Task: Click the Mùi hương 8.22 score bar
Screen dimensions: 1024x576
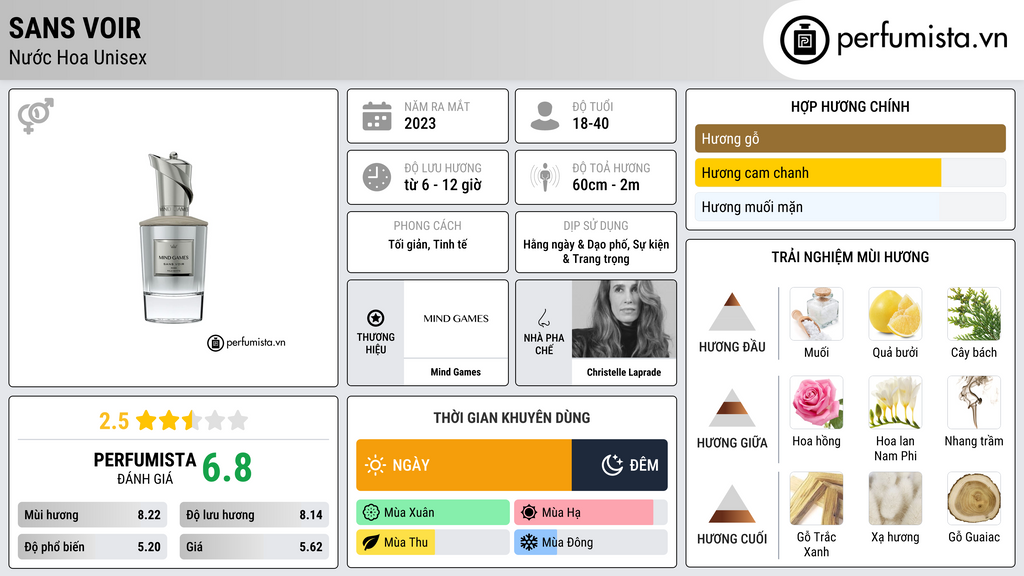Action: tap(92, 515)
